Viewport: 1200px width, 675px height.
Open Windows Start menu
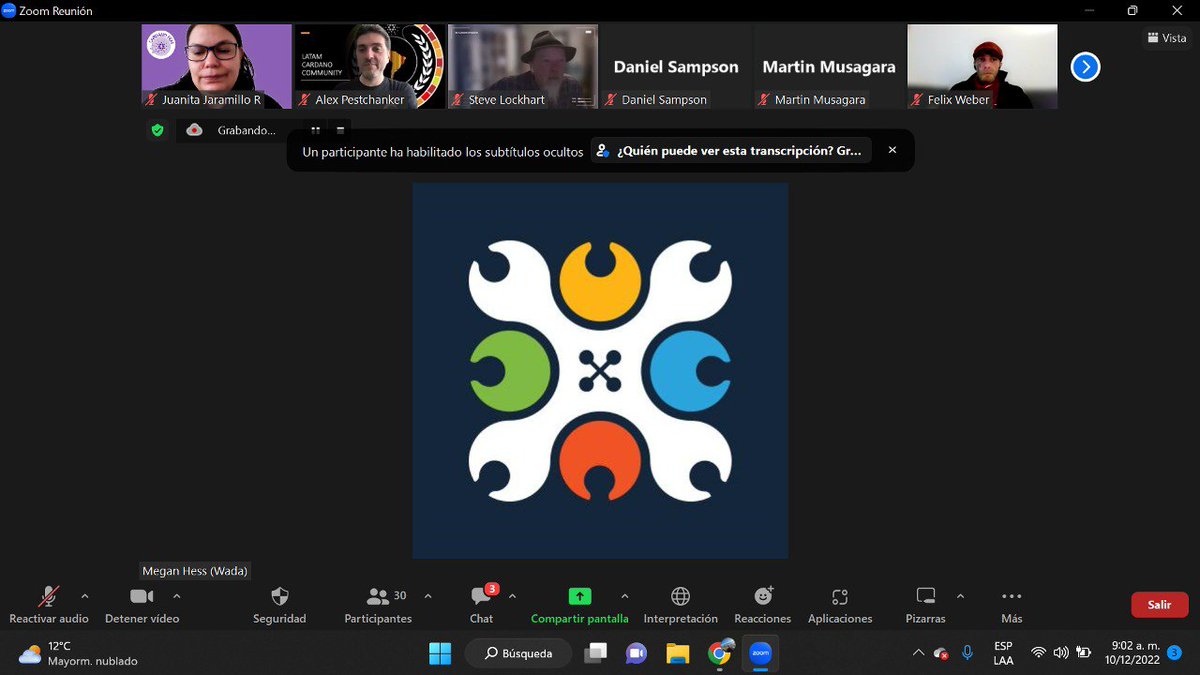click(440, 654)
